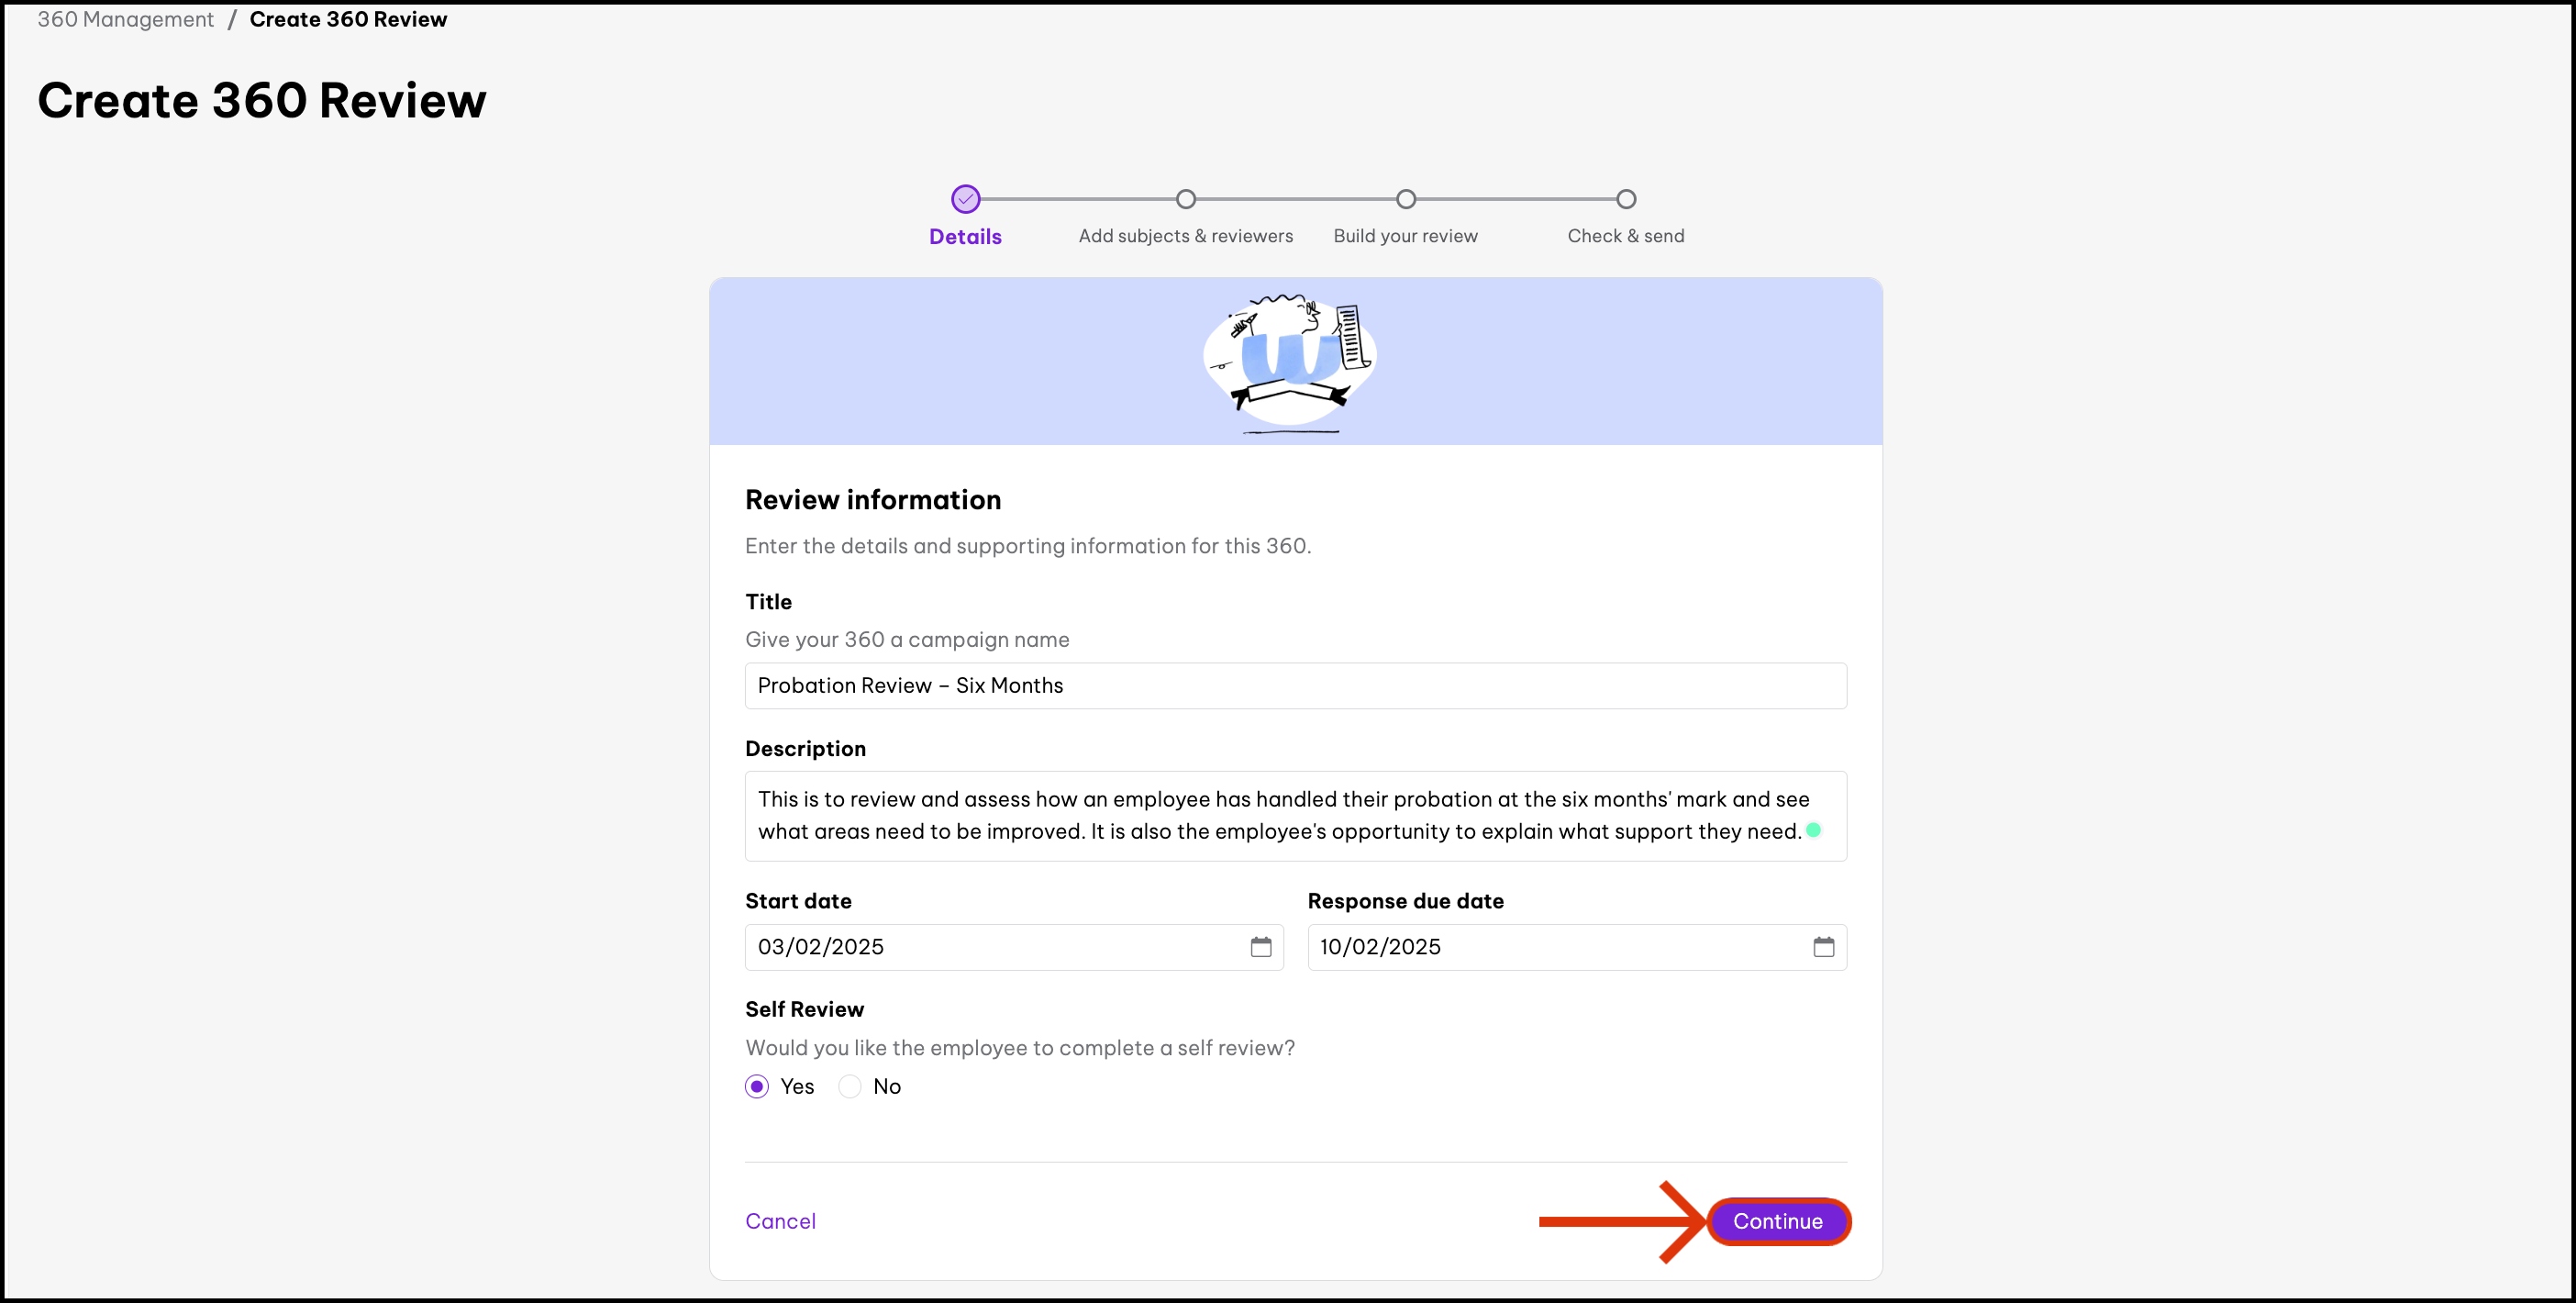Click the Build your review step circle

coord(1405,199)
